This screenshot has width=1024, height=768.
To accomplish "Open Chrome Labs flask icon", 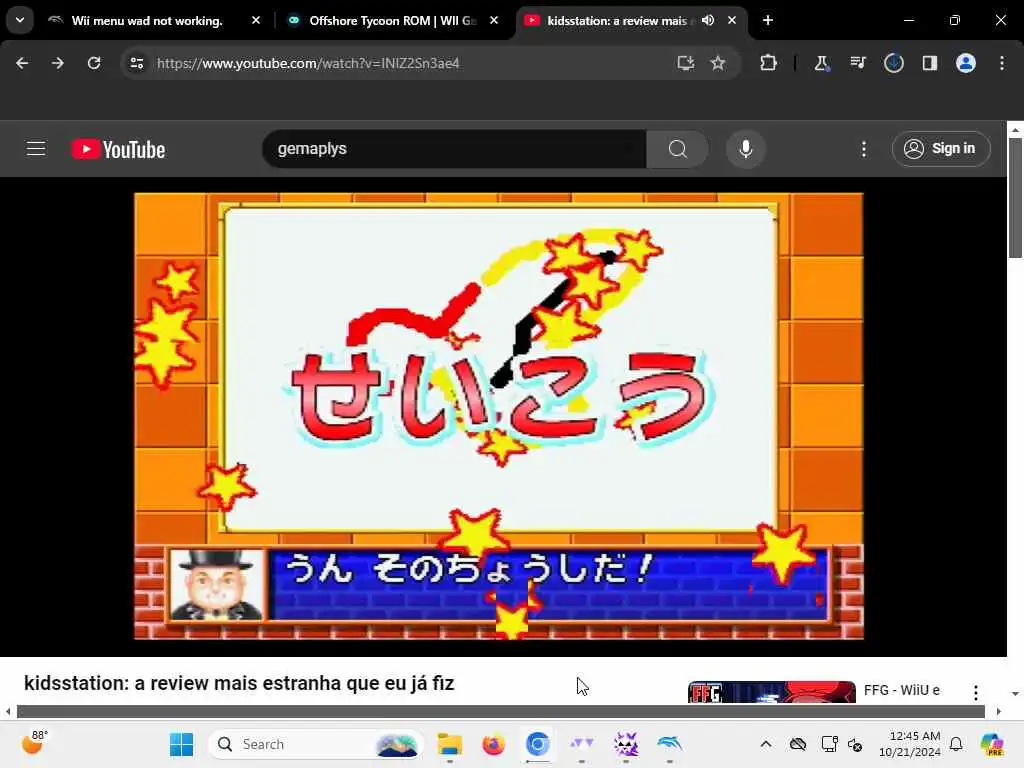I will pos(821,63).
